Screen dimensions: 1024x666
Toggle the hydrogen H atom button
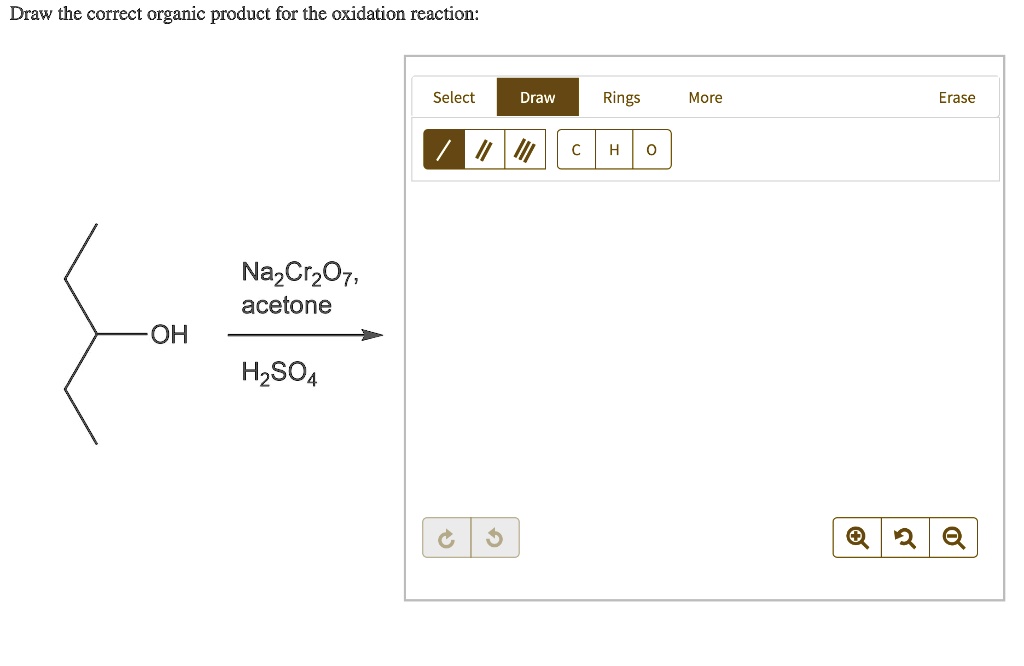pos(613,148)
